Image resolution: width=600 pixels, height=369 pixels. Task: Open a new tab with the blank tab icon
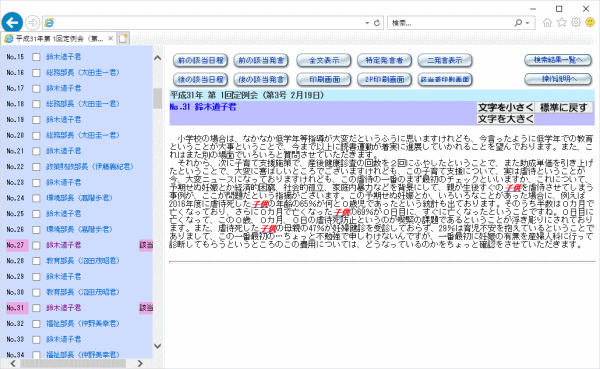pos(123,38)
